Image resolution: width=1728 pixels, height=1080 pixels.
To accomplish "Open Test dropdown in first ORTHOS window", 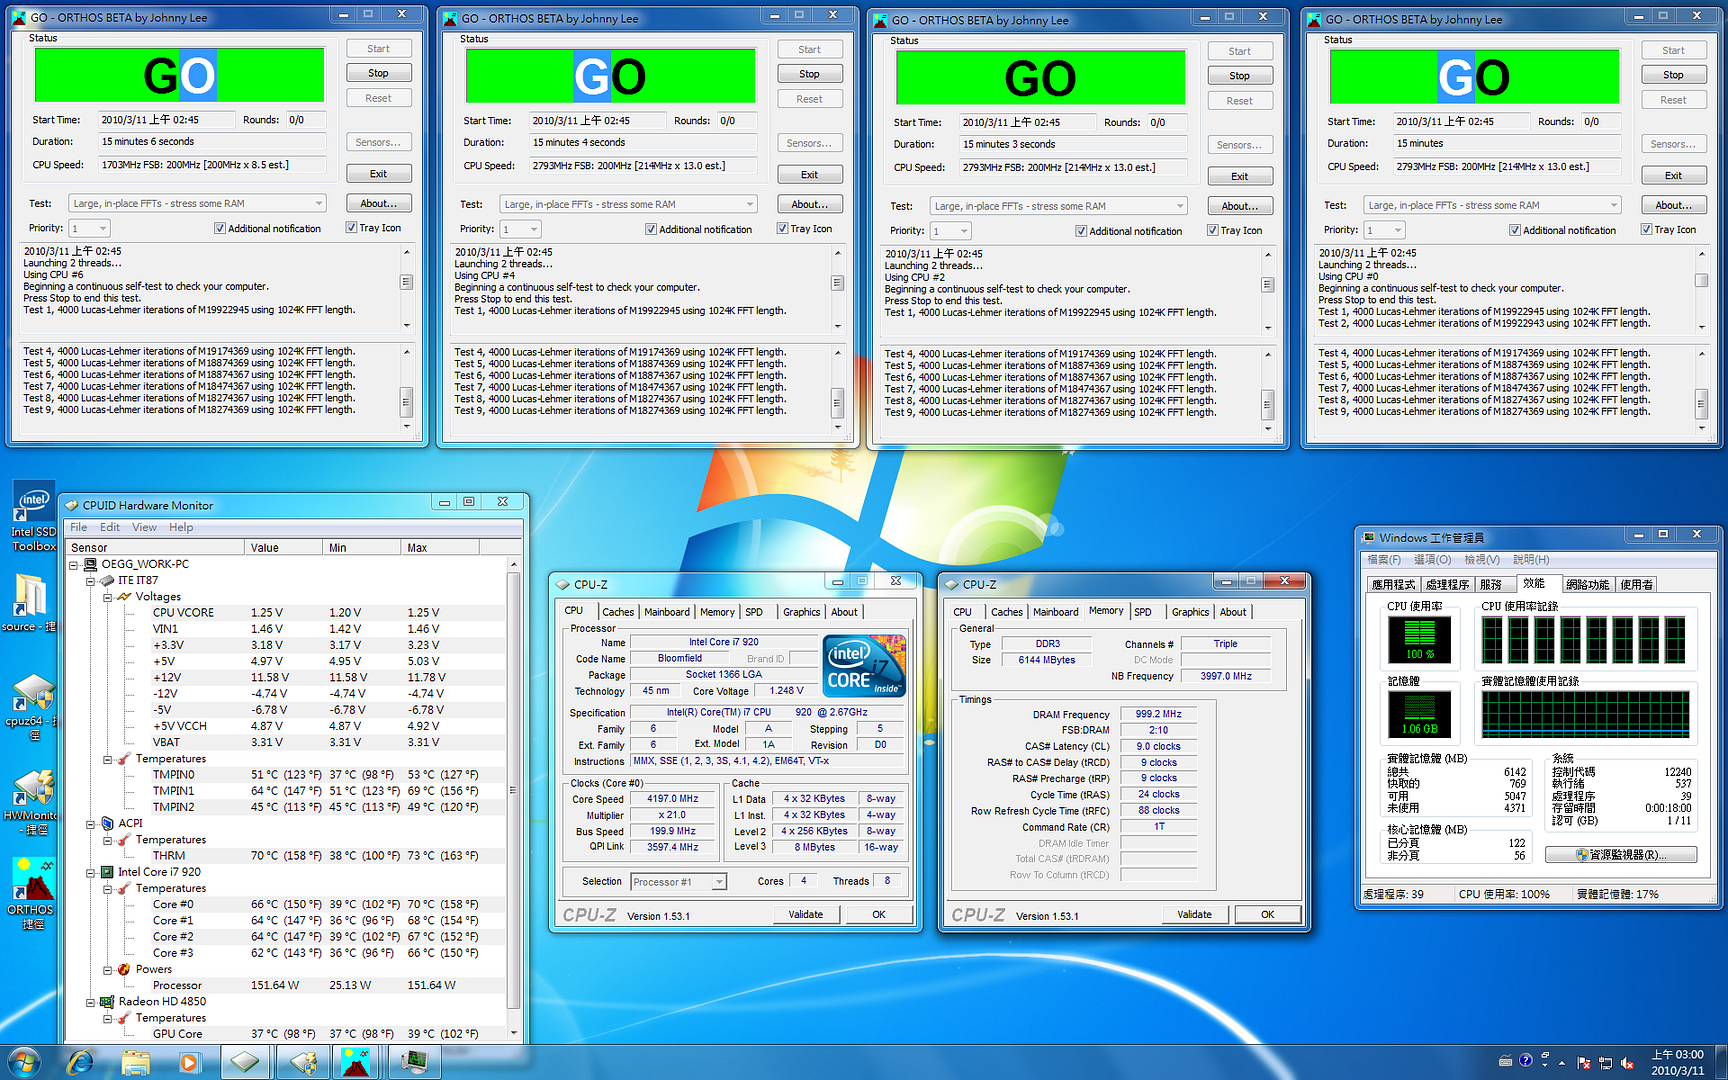I will click(197, 203).
